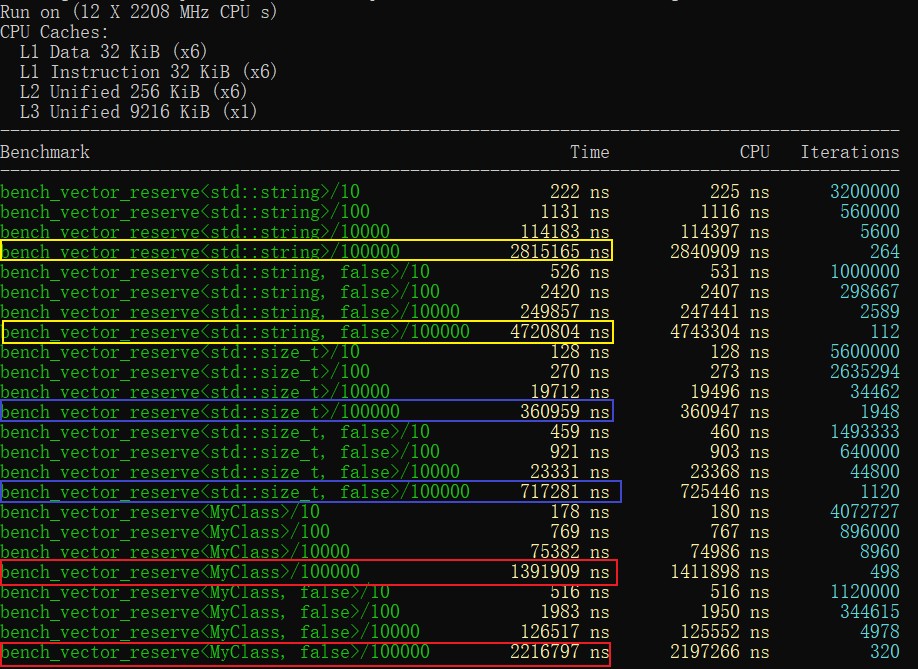Click the '360959 ns' time value

[564, 411]
